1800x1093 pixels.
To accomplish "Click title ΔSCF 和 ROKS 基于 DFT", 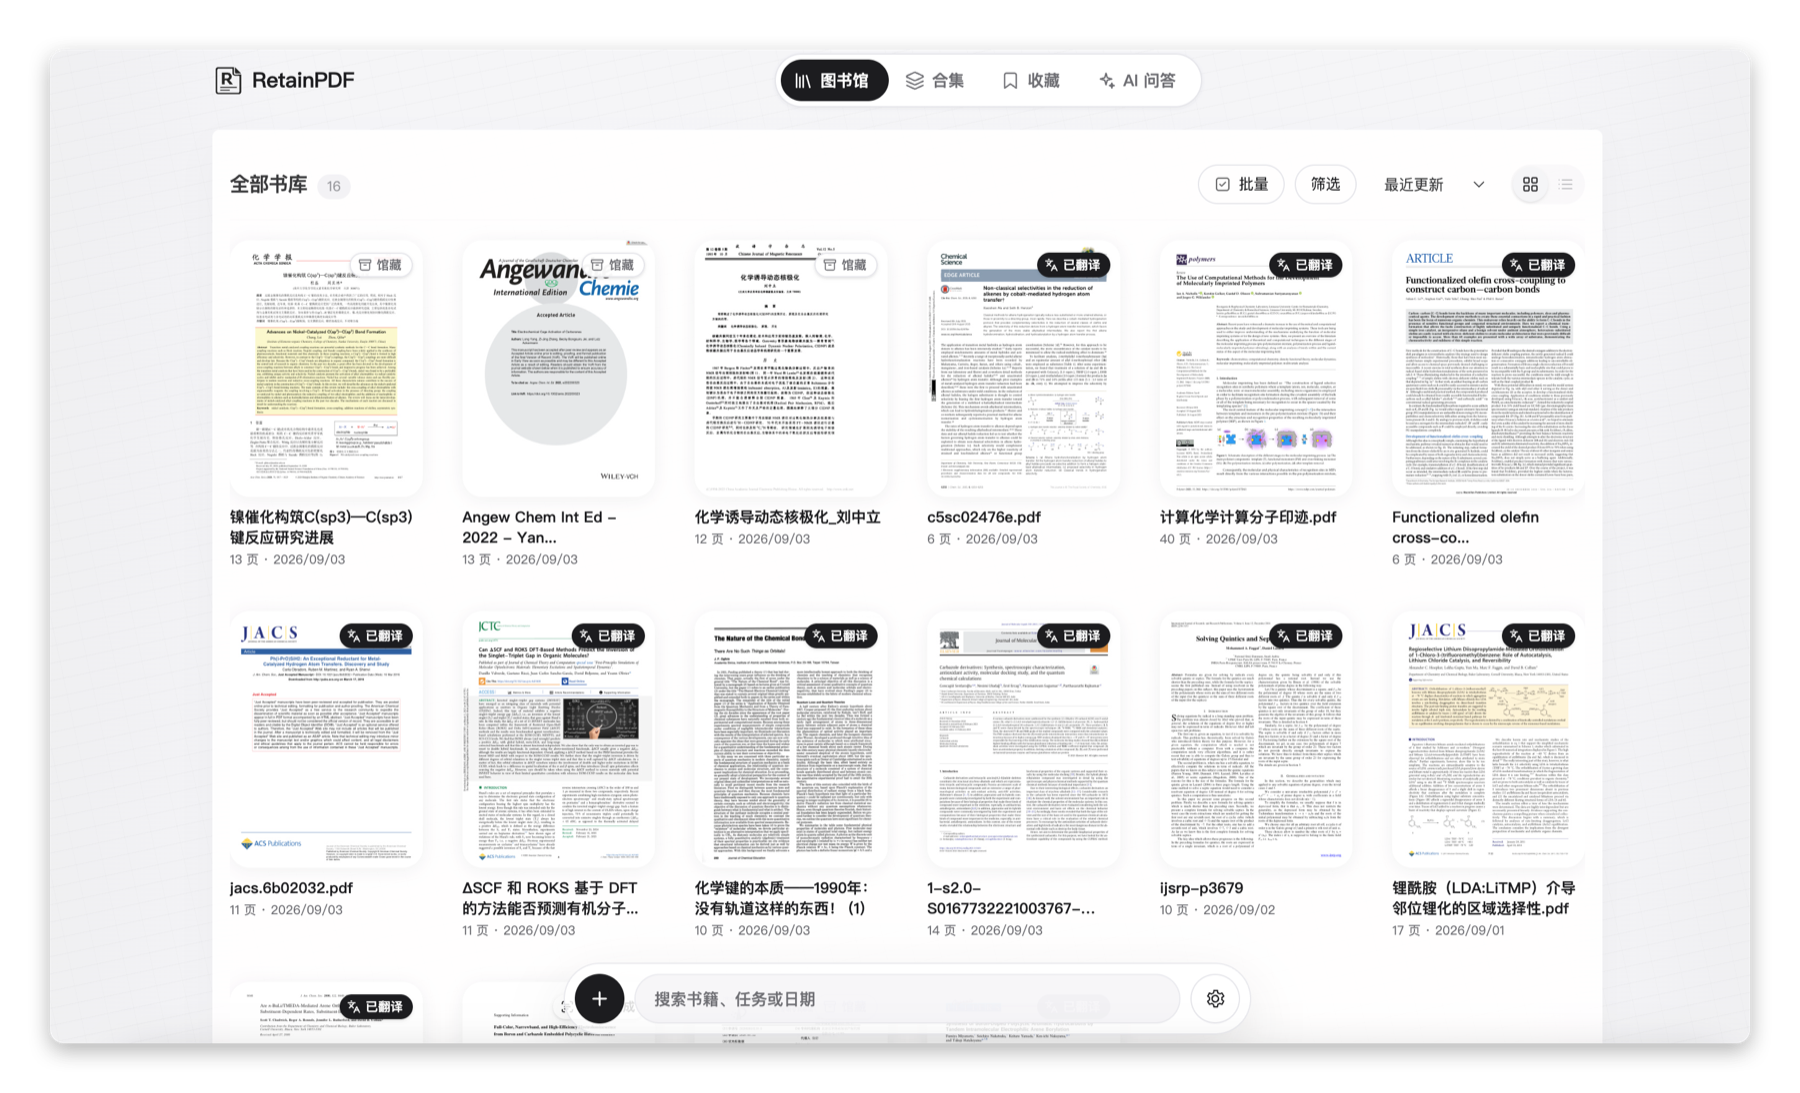I will coord(550,898).
